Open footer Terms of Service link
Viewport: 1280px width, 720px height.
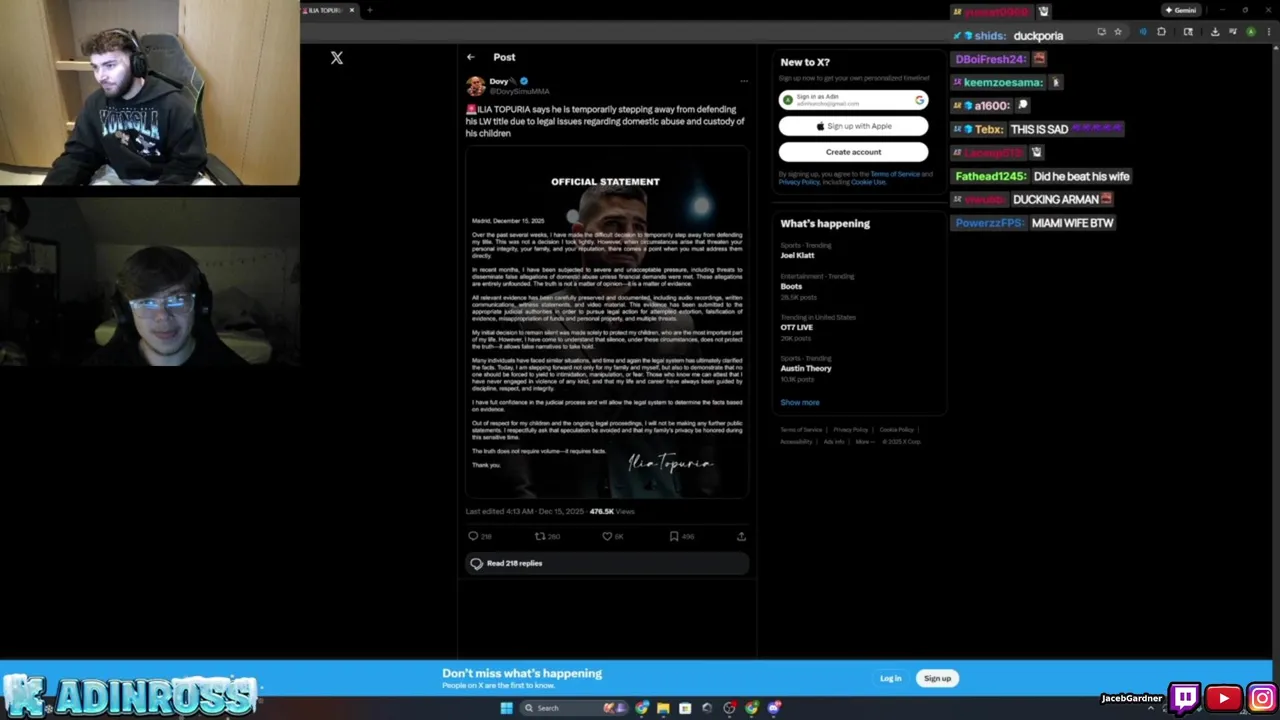click(x=801, y=430)
